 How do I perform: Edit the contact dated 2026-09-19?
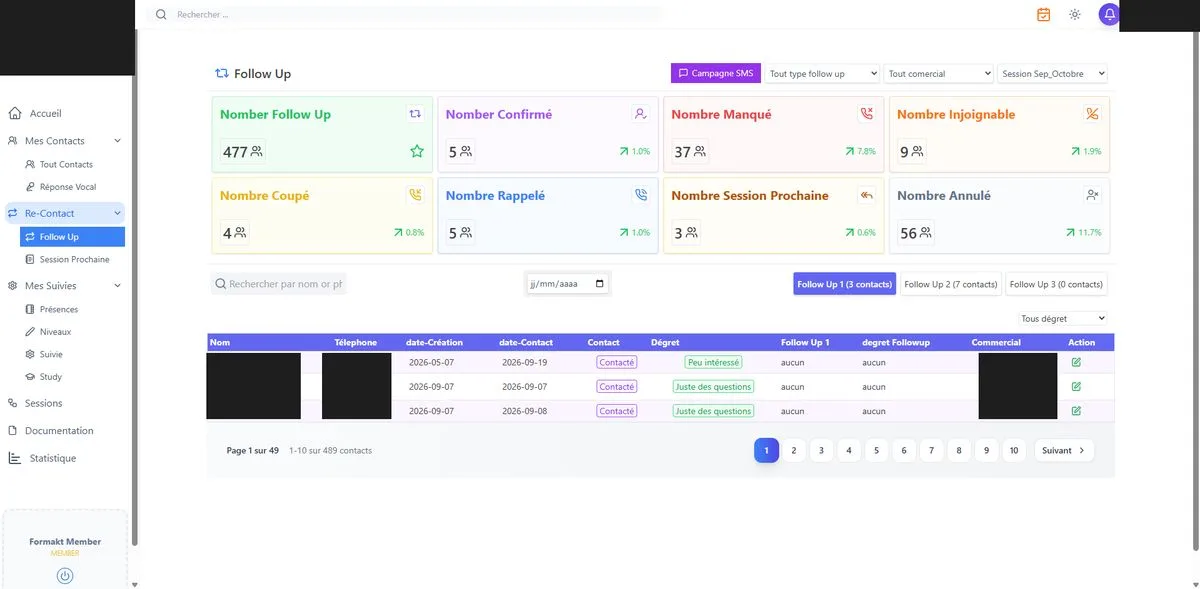pyautogui.click(x=1076, y=362)
